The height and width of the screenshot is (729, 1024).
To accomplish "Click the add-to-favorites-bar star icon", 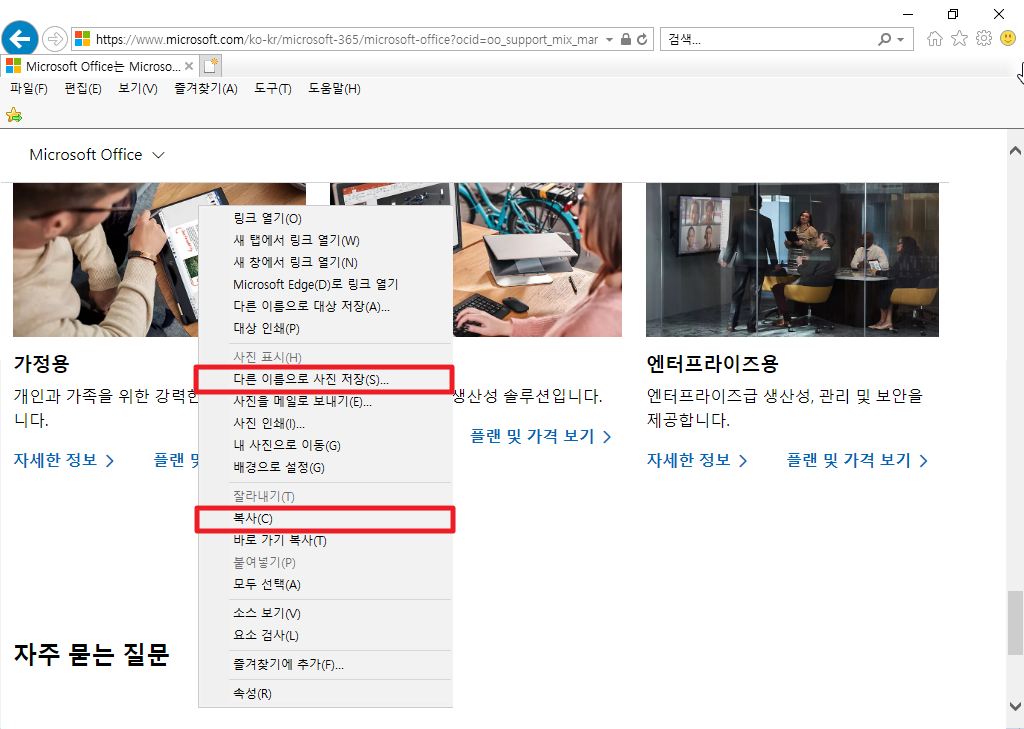I will coord(14,116).
